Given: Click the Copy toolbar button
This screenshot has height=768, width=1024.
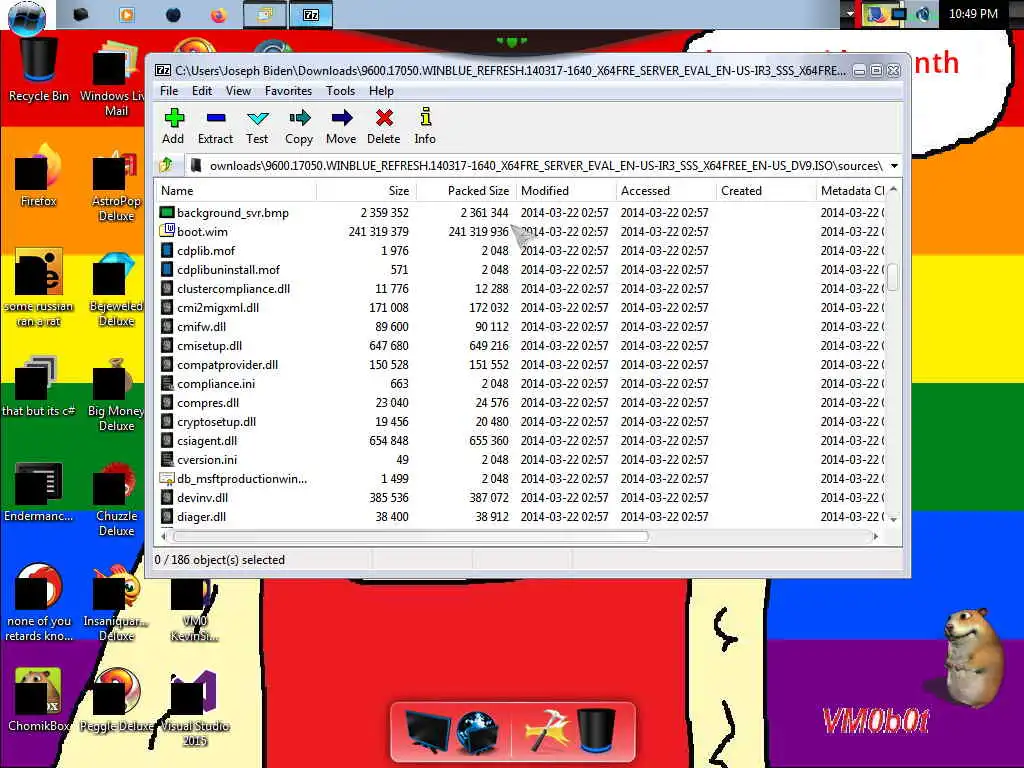Looking at the screenshot, I should [x=298, y=125].
